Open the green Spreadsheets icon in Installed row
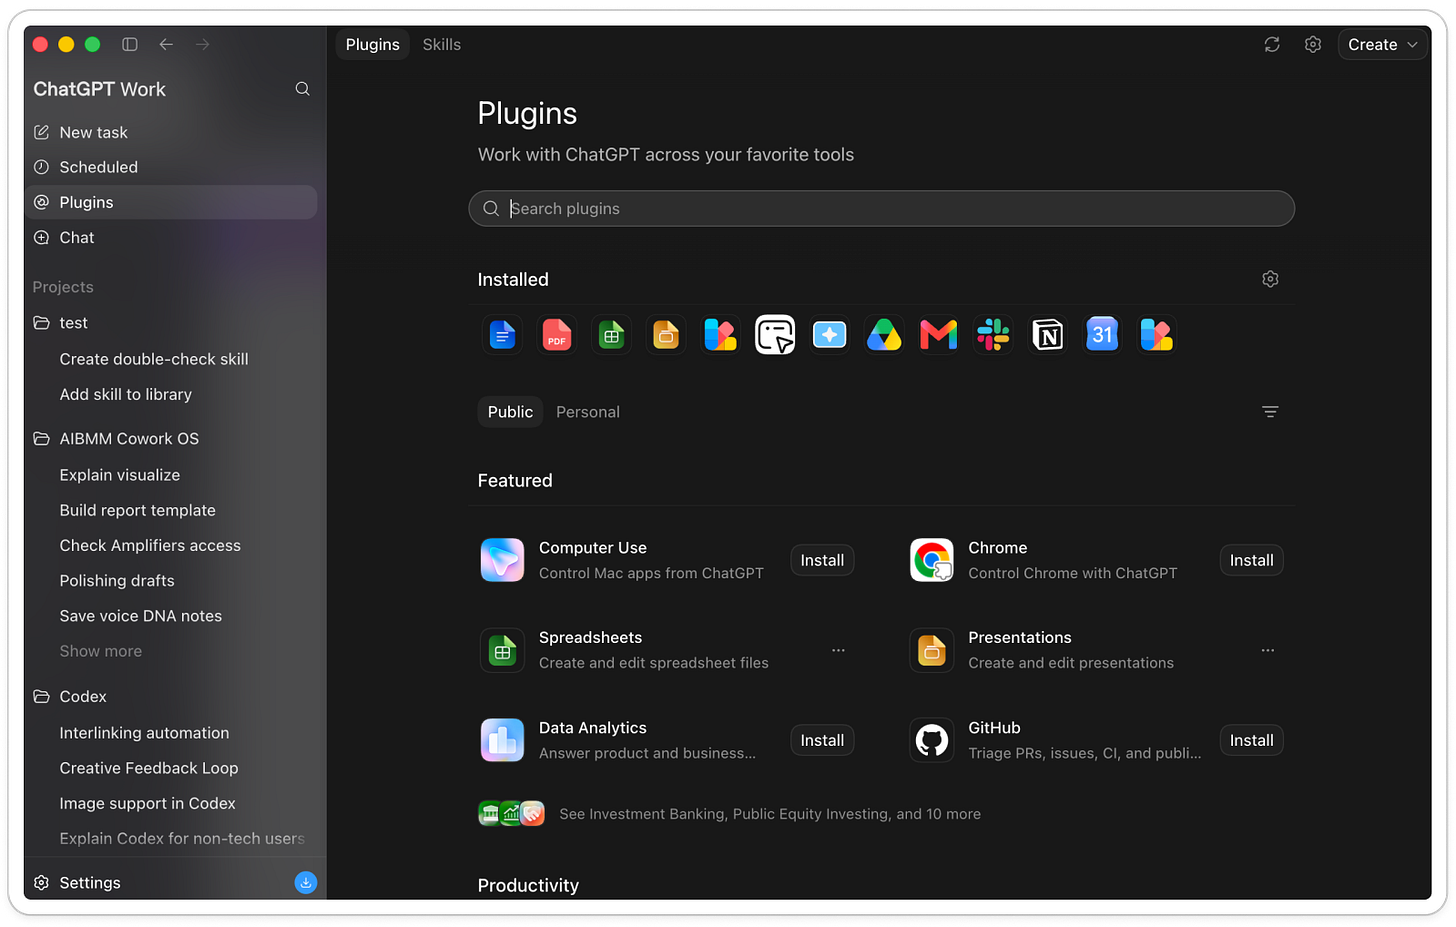The width and height of the screenshot is (1456, 927). [612, 335]
